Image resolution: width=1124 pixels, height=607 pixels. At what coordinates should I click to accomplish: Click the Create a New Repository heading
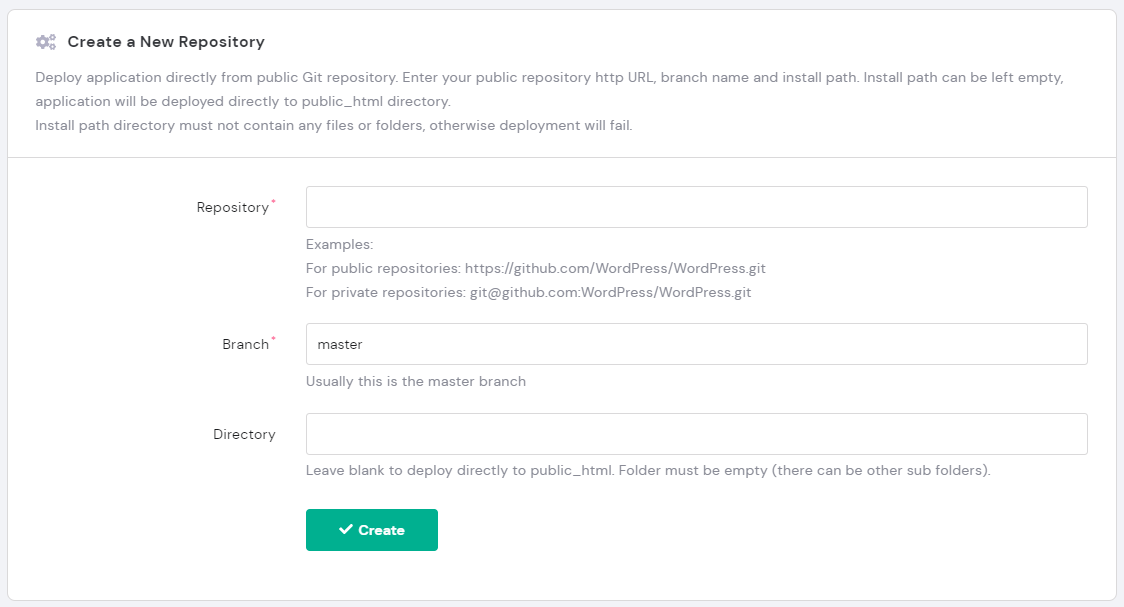(166, 42)
